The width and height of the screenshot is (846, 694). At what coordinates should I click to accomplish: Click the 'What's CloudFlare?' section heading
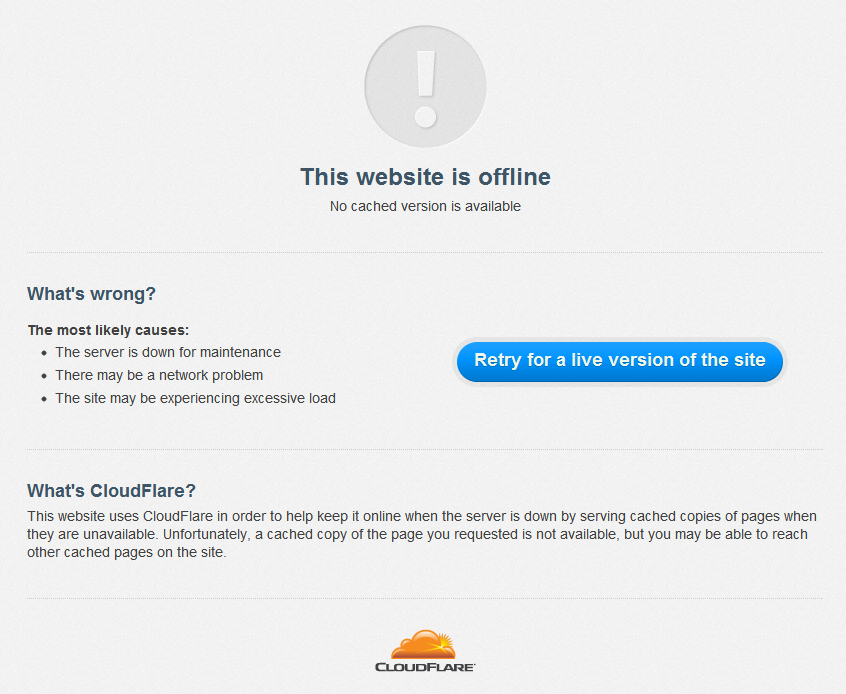111,491
